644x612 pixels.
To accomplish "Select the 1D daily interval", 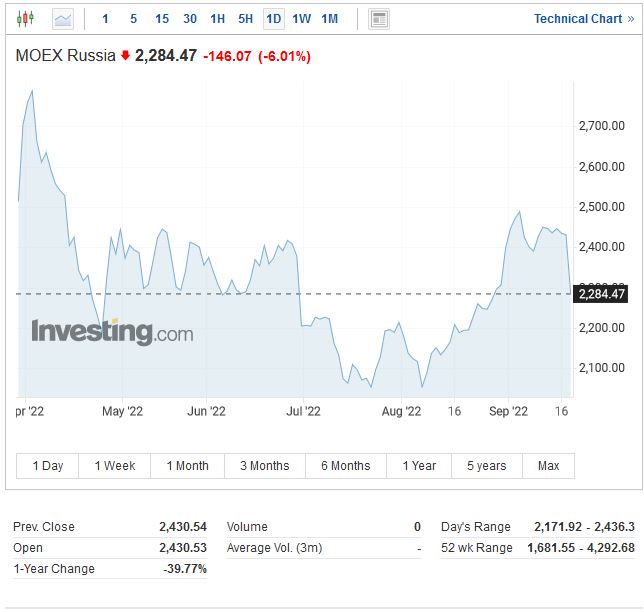I will pos(273,19).
